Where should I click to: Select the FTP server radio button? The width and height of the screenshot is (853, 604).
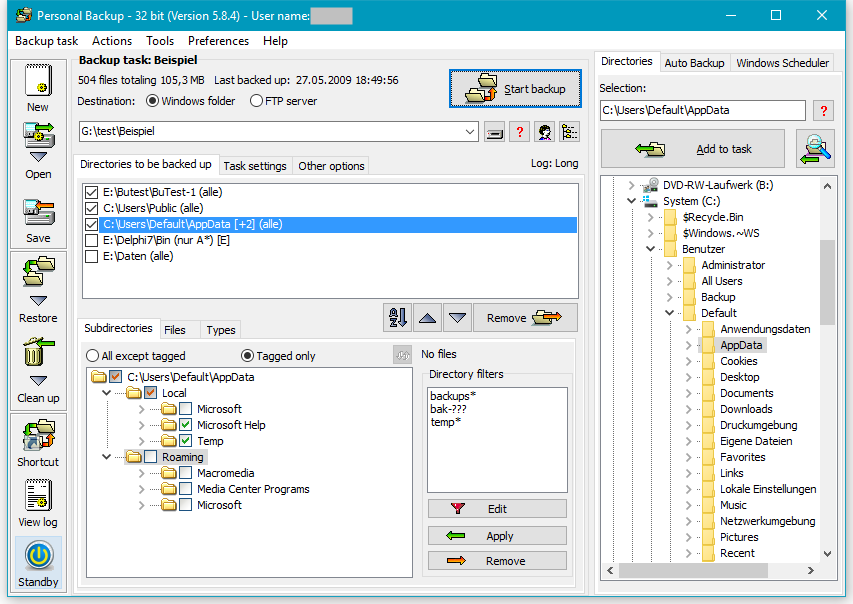256,101
